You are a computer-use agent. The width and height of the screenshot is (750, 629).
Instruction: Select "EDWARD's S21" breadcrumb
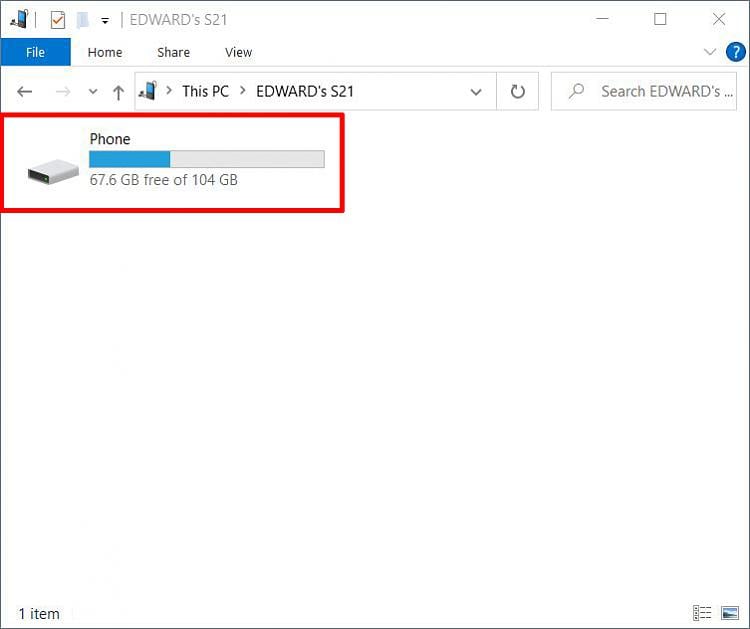[x=305, y=91]
